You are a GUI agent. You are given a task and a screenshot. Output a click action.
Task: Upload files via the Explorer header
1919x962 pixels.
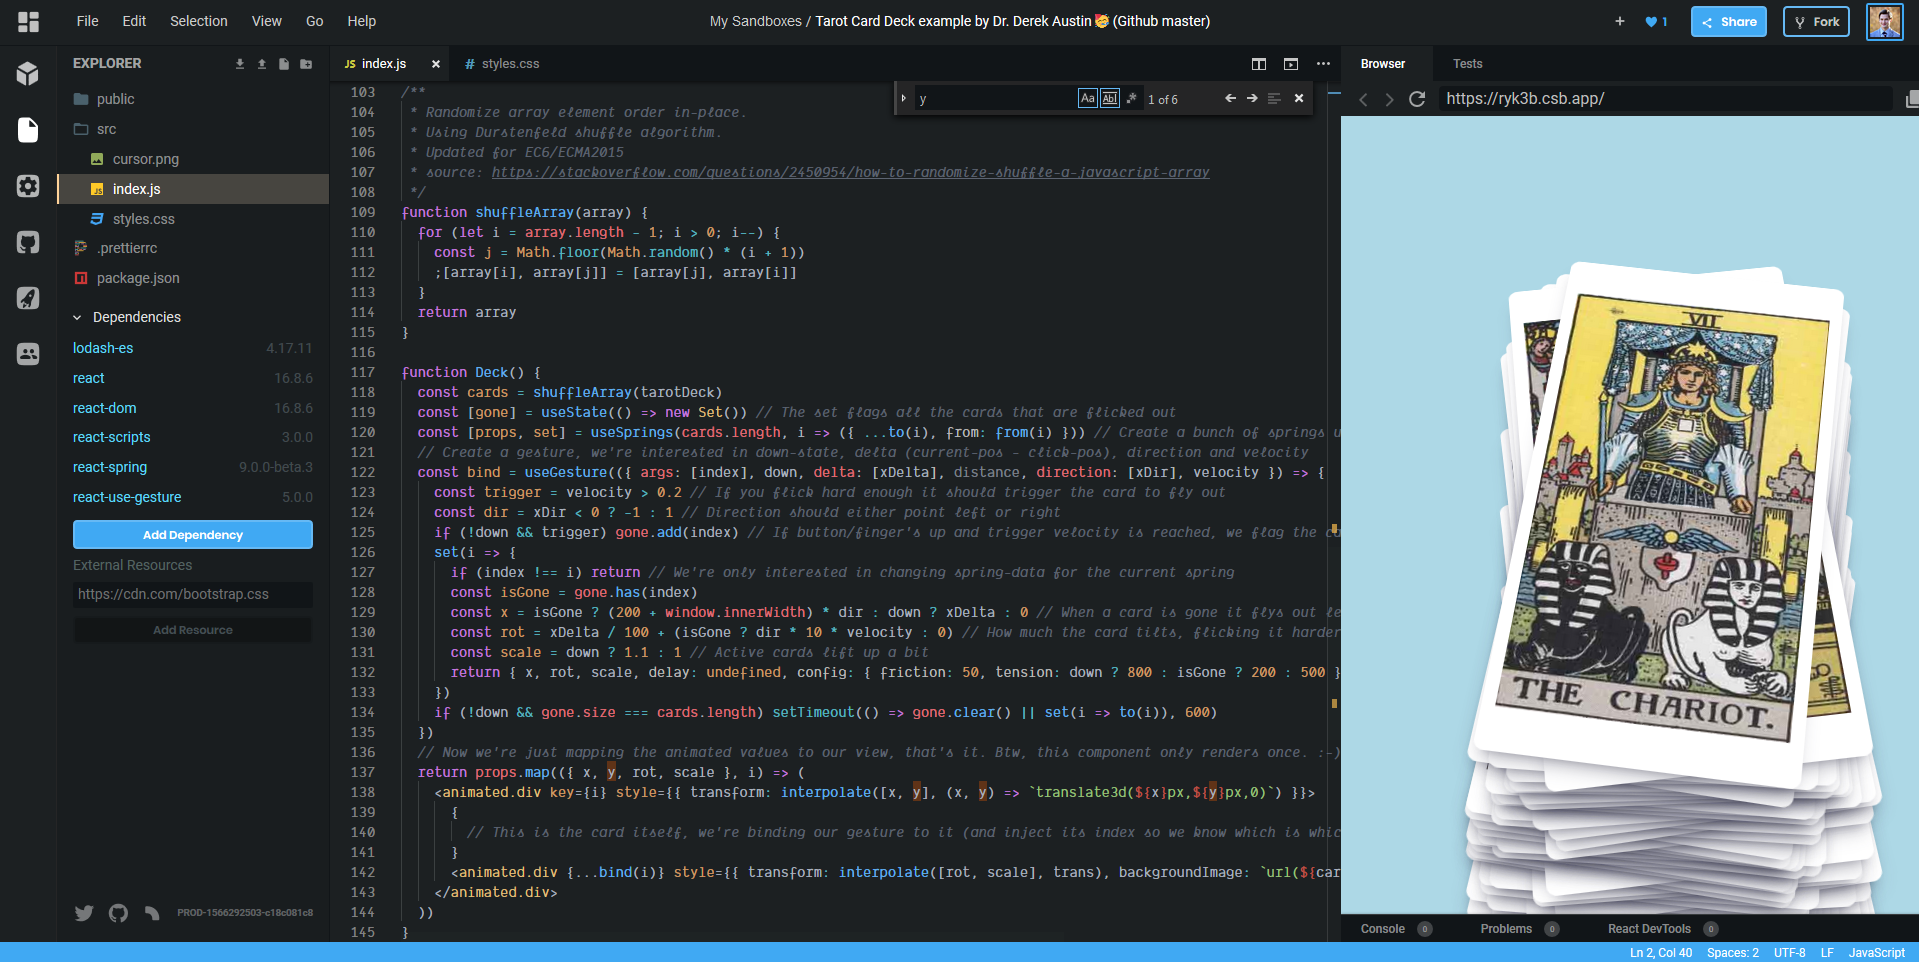[262, 64]
